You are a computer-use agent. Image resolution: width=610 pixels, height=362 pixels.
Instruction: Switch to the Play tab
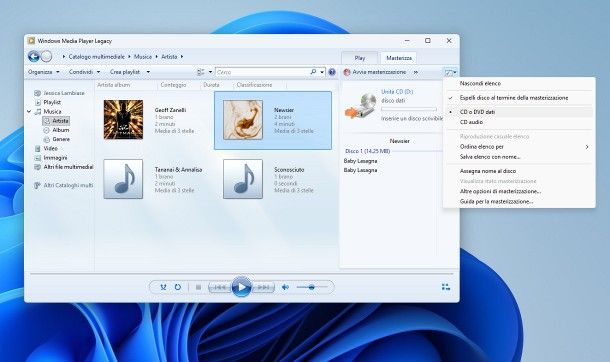360,58
